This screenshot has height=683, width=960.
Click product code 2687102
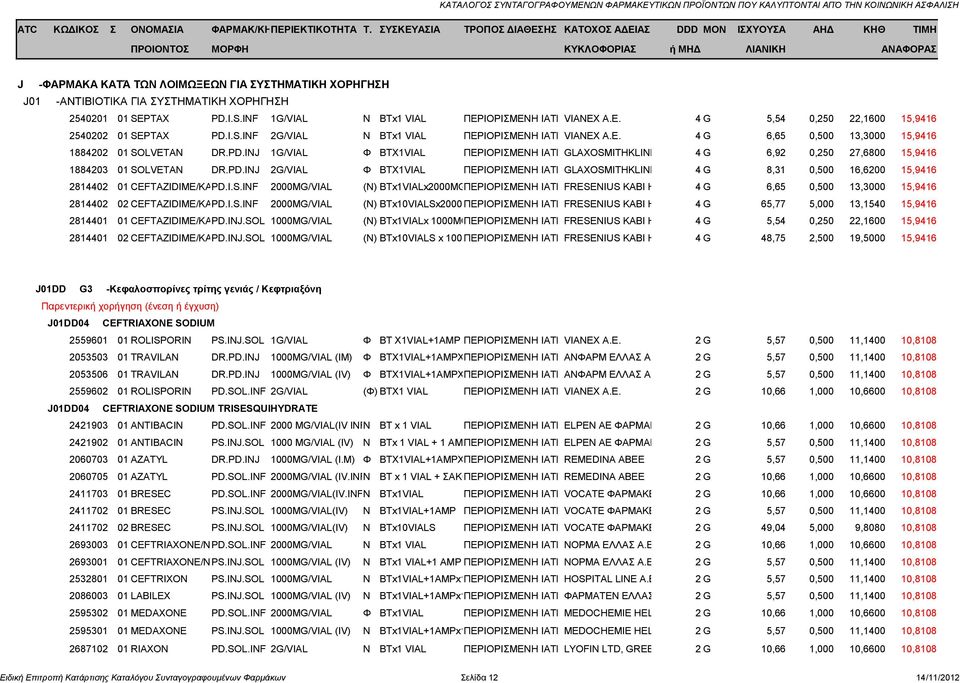(x=88, y=649)
